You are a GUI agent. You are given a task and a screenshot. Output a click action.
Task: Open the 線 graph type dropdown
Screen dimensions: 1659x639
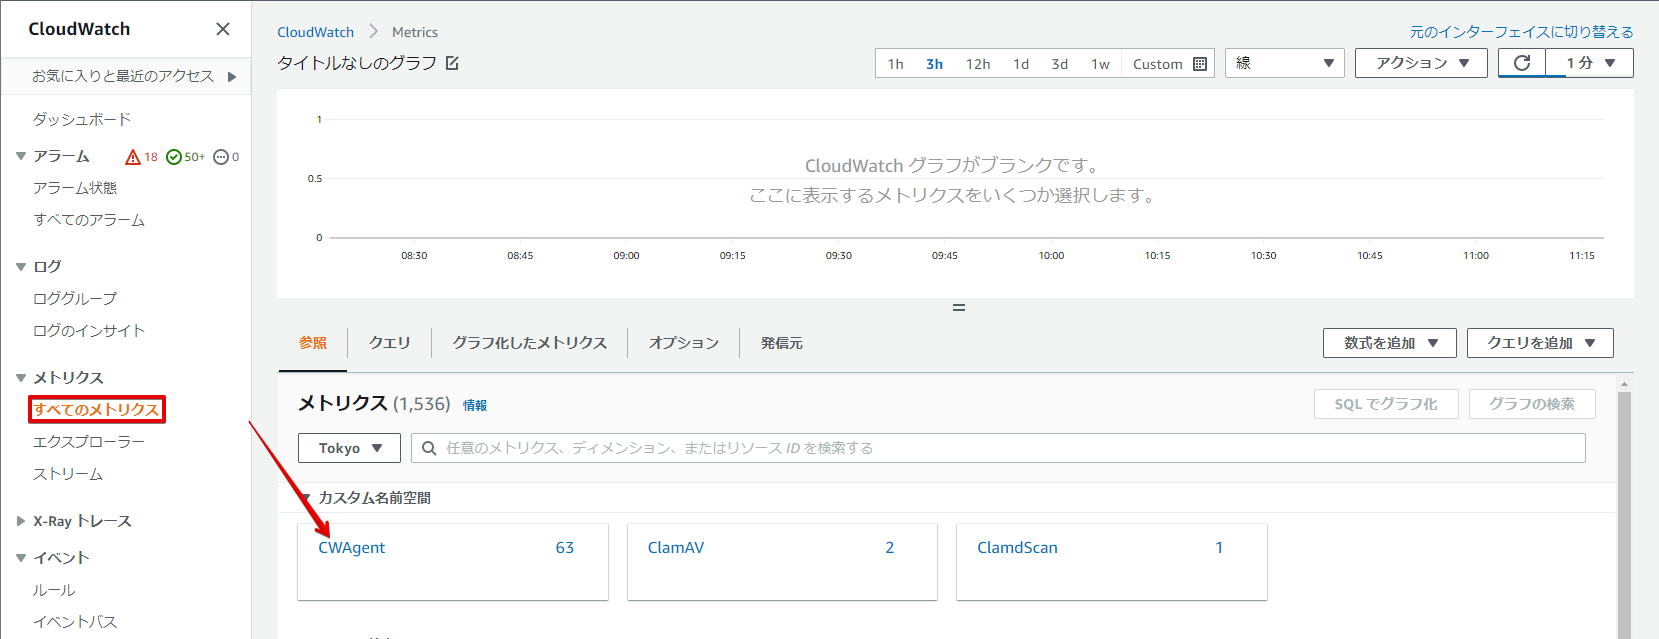pyautogui.click(x=1285, y=63)
